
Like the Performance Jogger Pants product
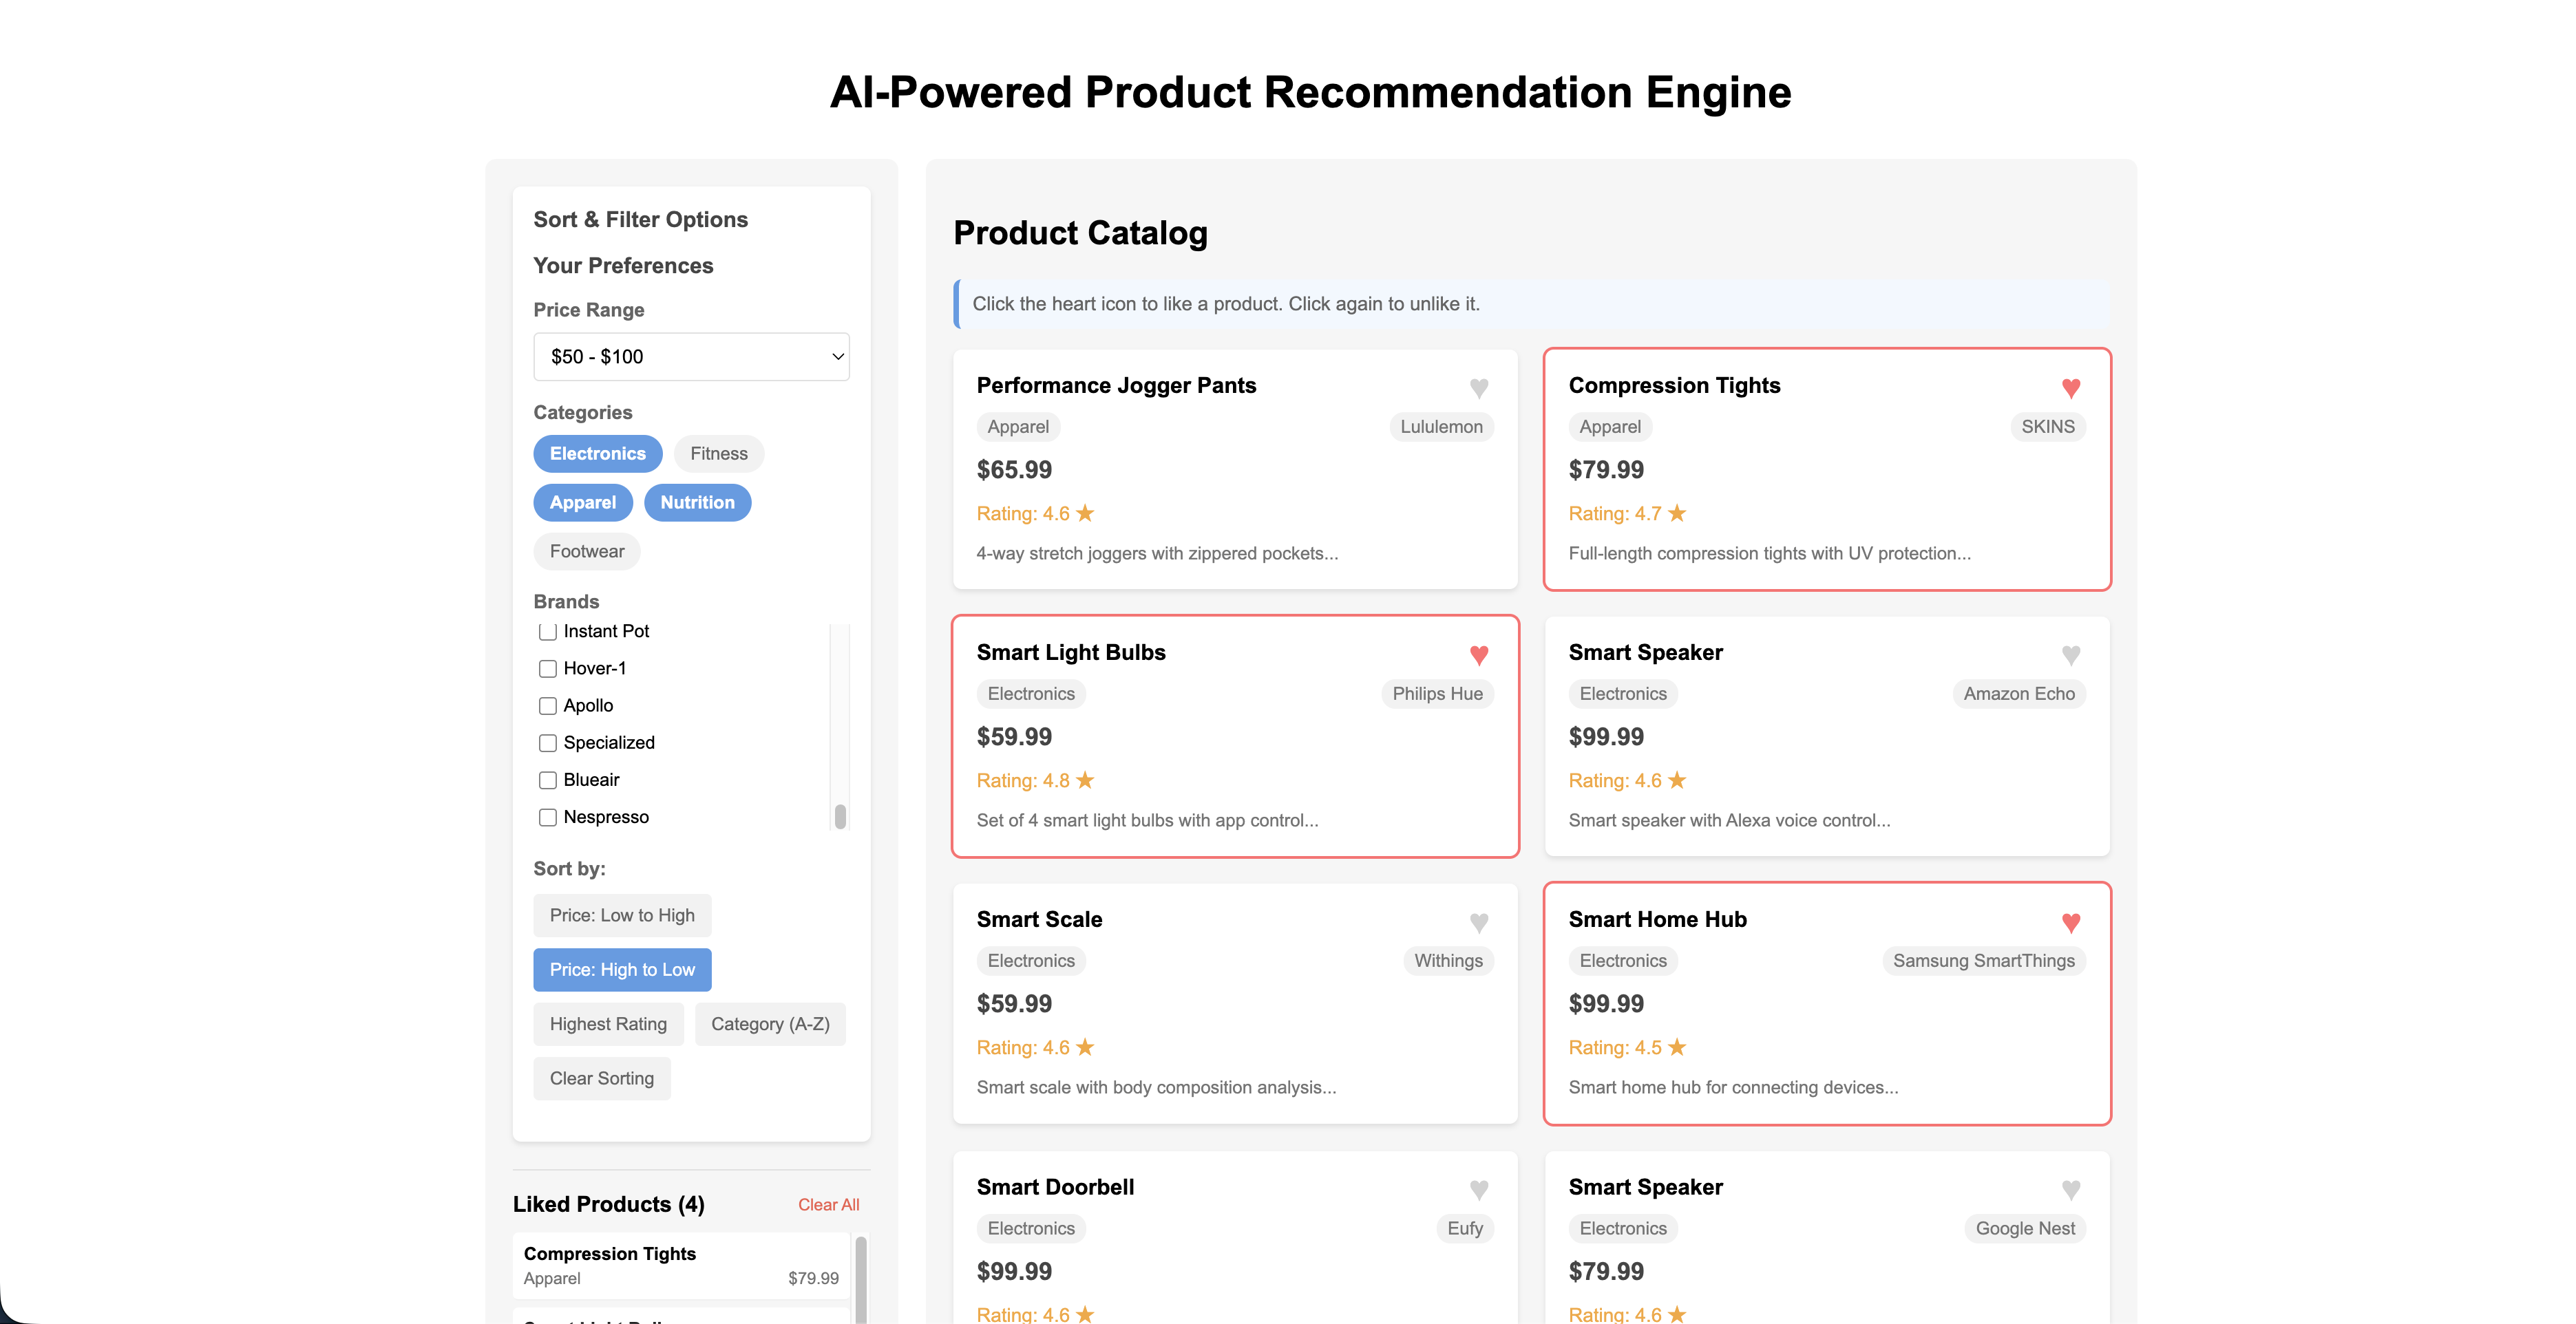pyautogui.click(x=1480, y=388)
